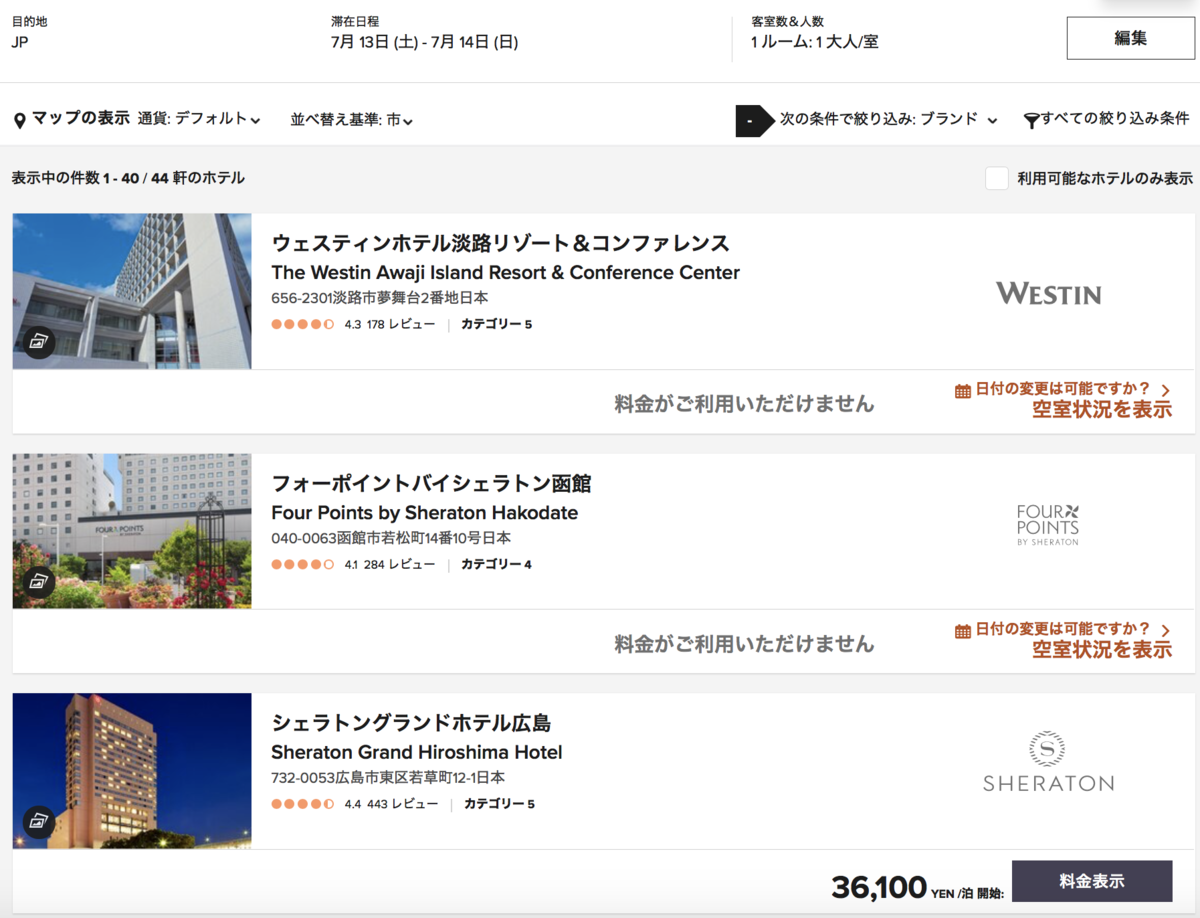Image resolution: width=1200 pixels, height=918 pixels.
Task: Click Sheraton Grand Hiroshima Hotel English name
Action: (x=416, y=753)
